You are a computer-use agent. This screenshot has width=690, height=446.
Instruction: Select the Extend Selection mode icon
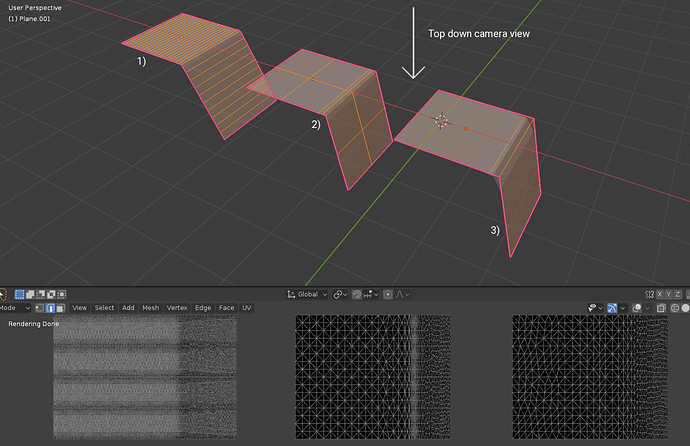(30, 294)
